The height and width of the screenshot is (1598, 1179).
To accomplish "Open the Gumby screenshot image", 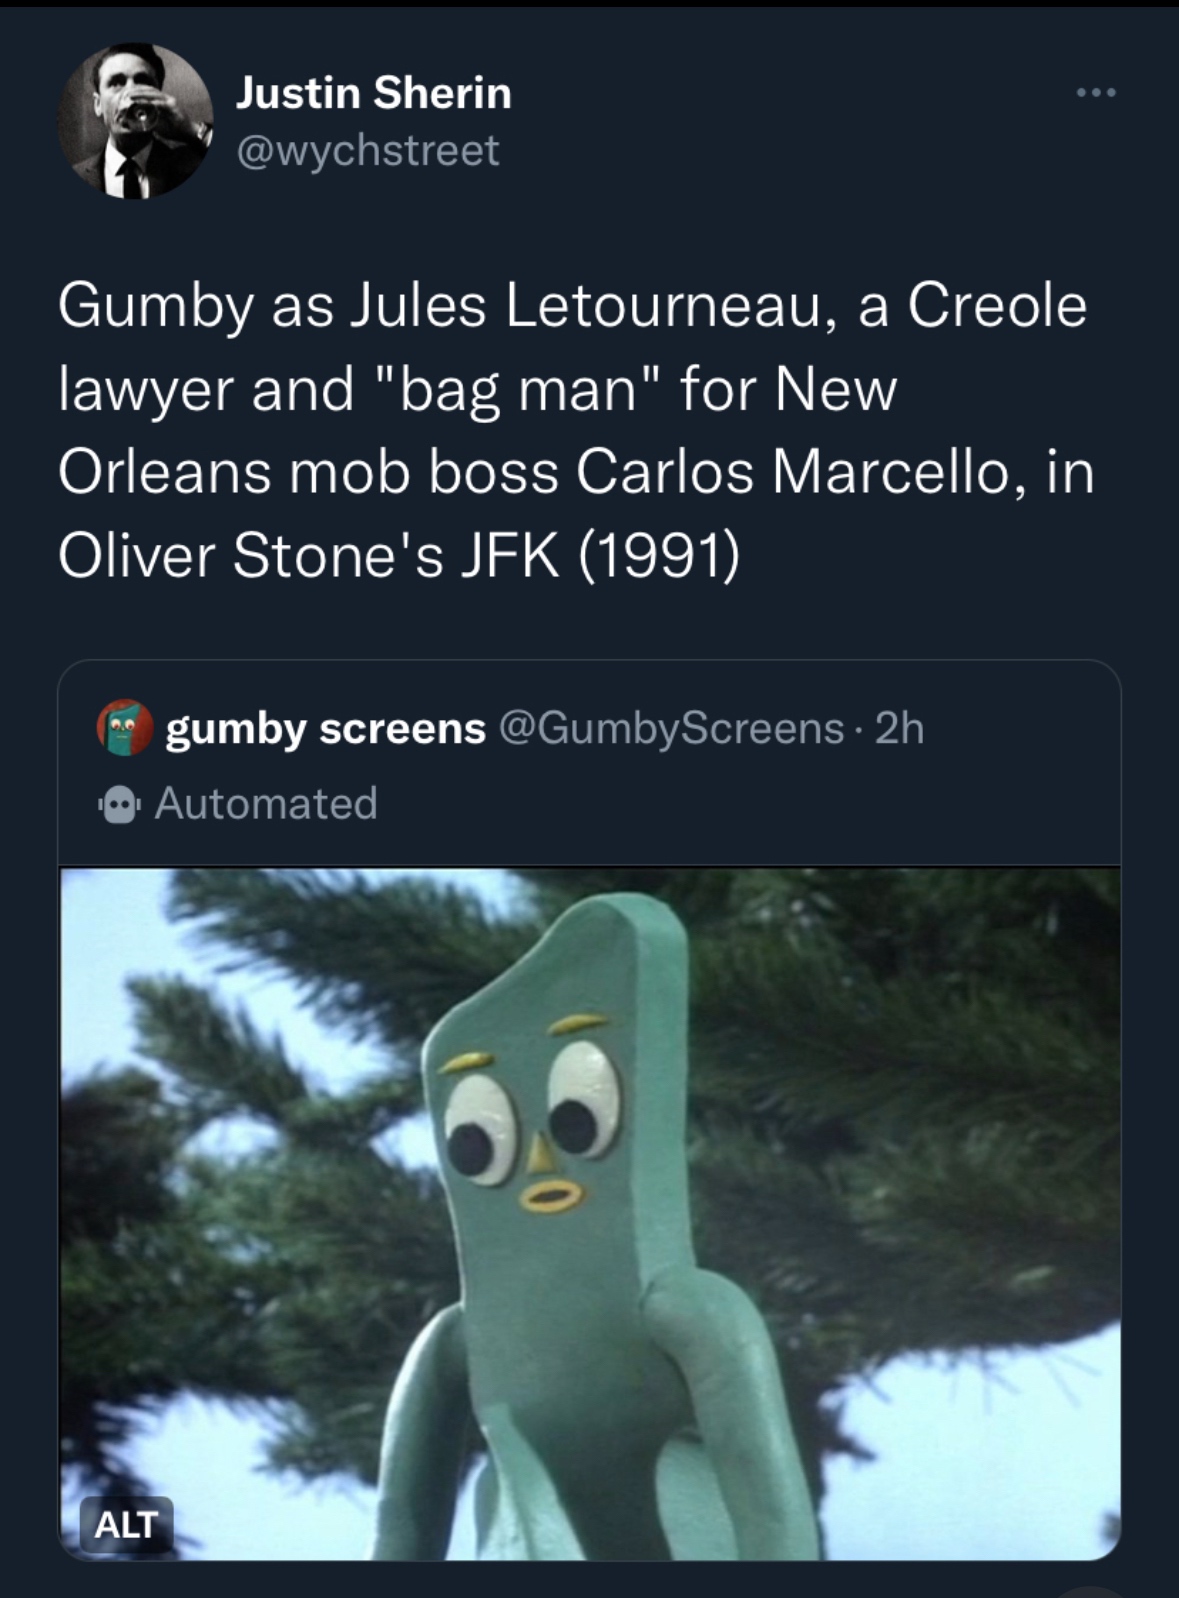I will 589,1212.
